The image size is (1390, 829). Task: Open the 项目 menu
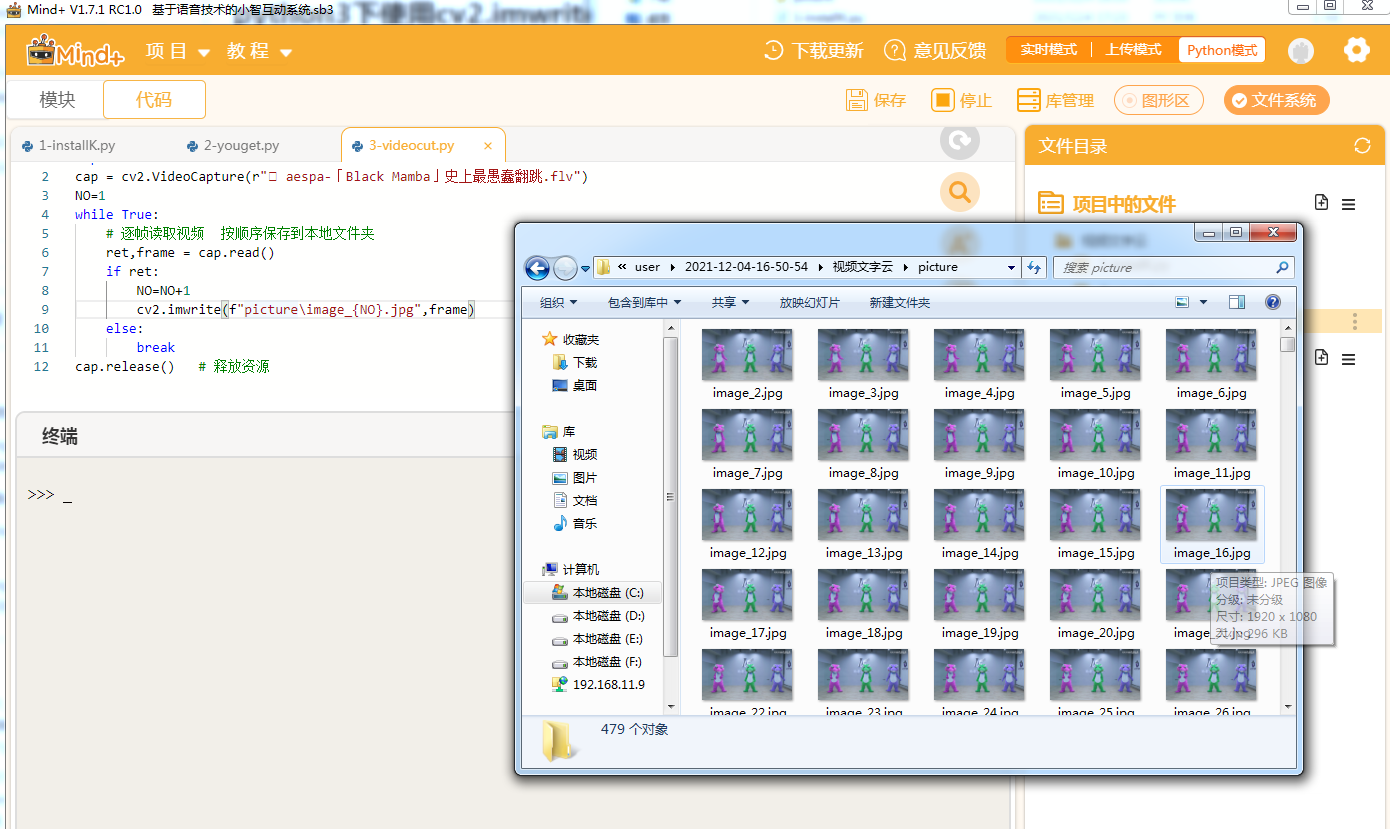click(x=178, y=51)
